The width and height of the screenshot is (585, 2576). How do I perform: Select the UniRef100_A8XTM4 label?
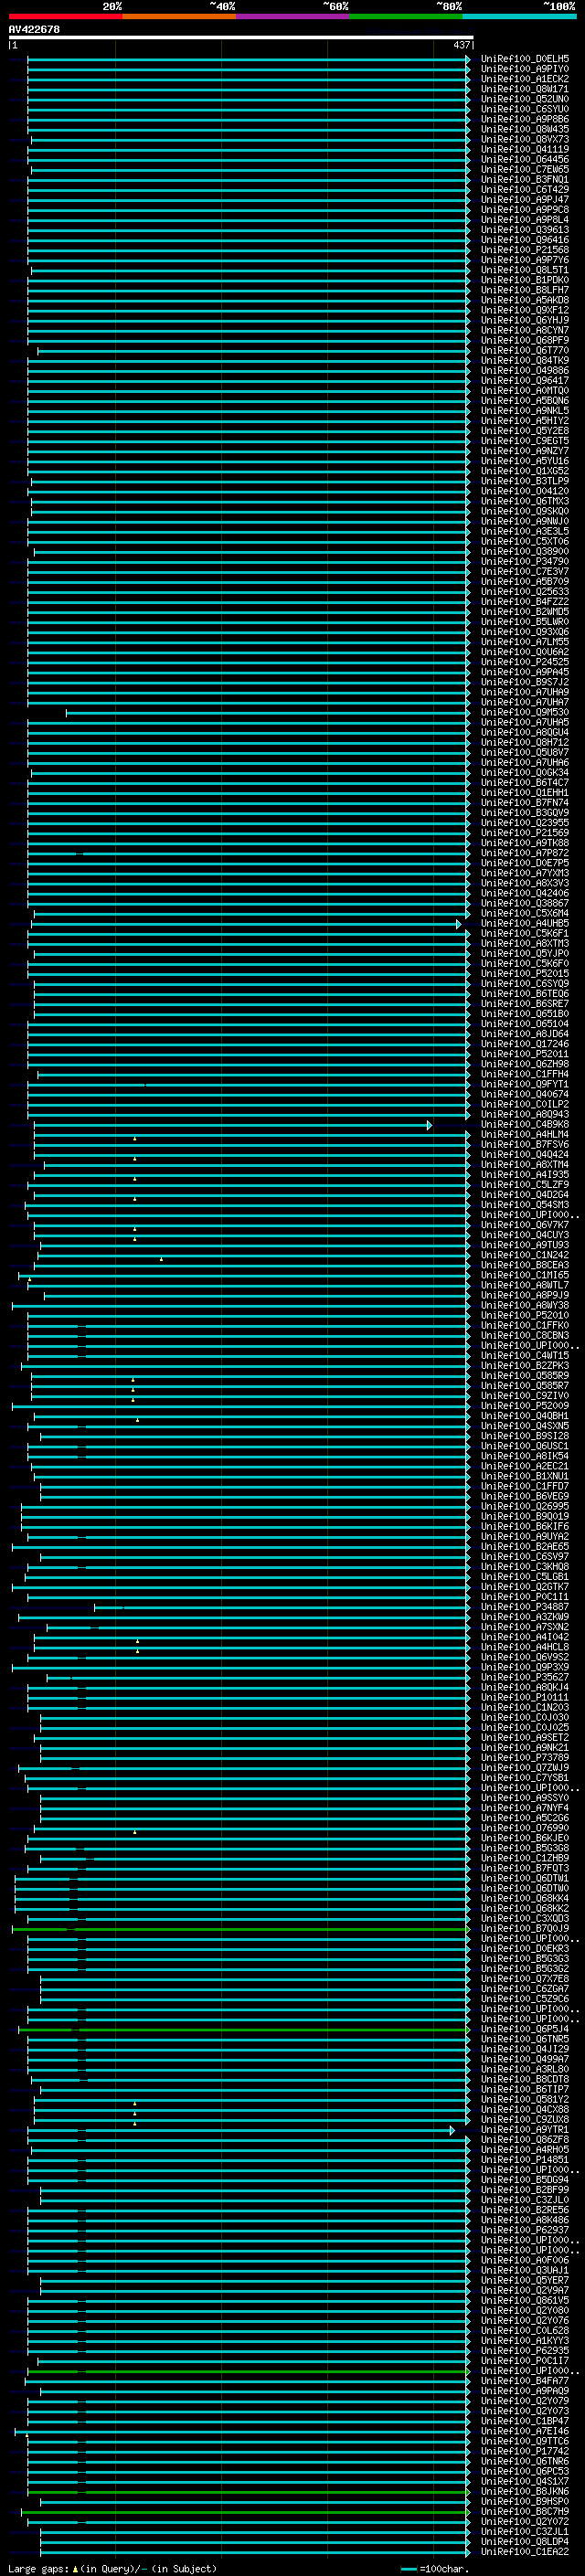(524, 1165)
